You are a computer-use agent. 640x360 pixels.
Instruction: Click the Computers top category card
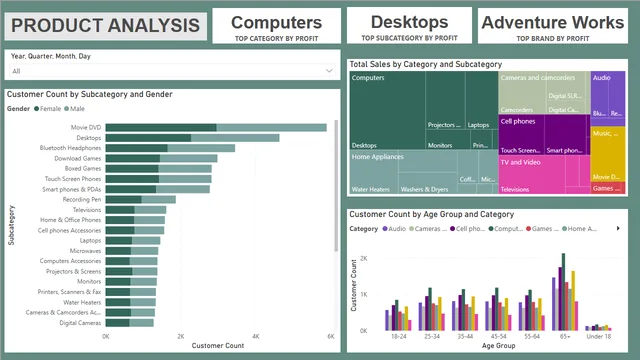277,26
